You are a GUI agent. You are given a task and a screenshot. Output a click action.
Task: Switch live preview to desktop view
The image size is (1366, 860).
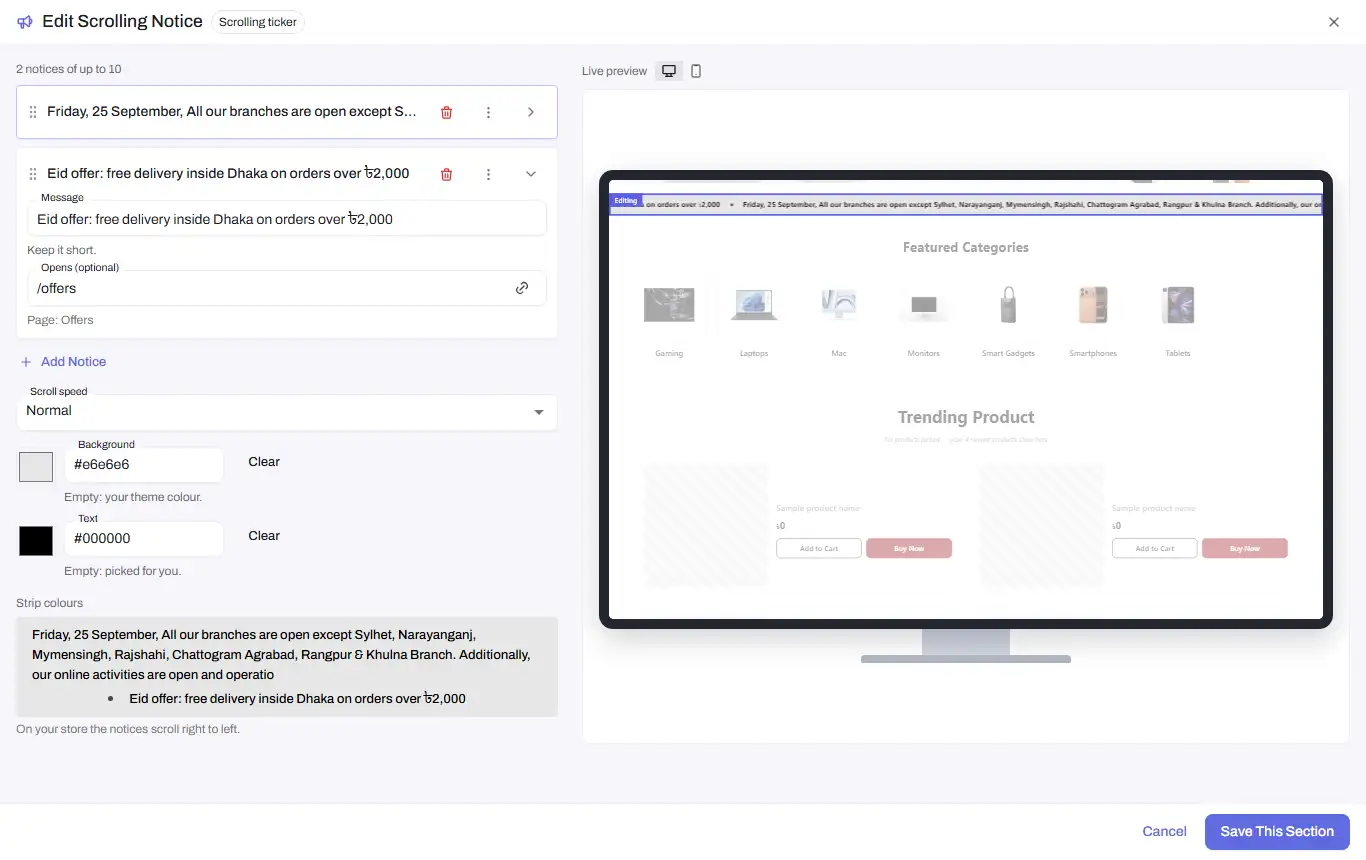(x=669, y=71)
